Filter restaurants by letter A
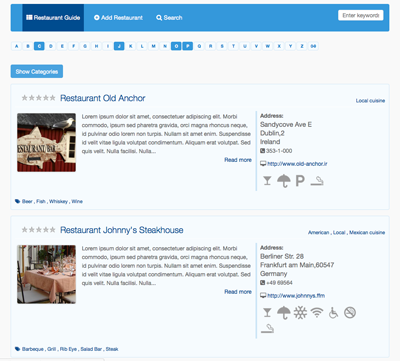Viewport: 400px width, 361px height. [x=17, y=46]
